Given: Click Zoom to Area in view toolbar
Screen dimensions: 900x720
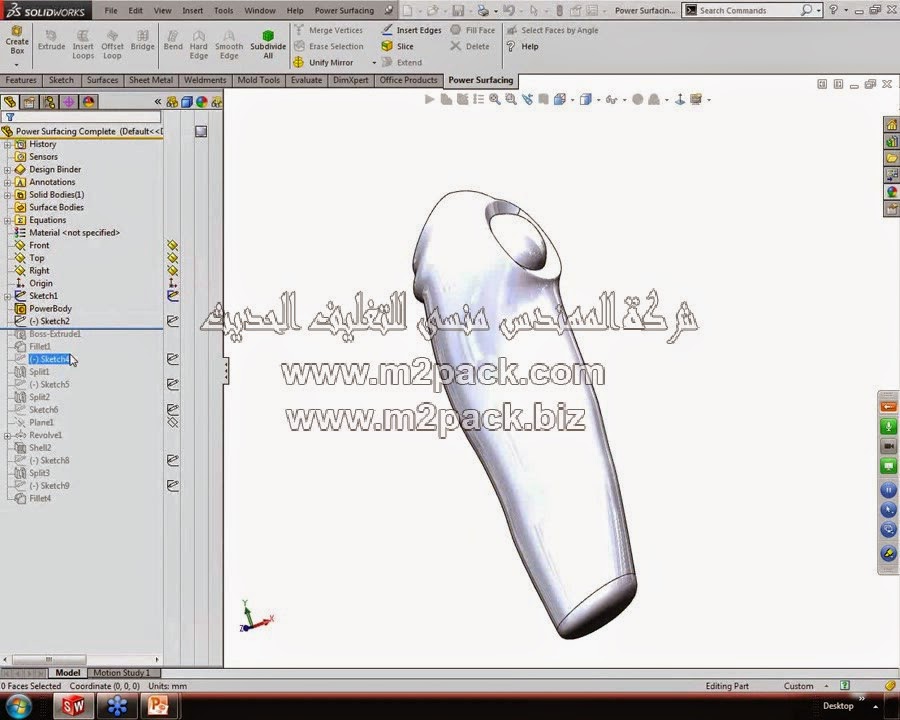Looking at the screenshot, I should click(510, 99).
